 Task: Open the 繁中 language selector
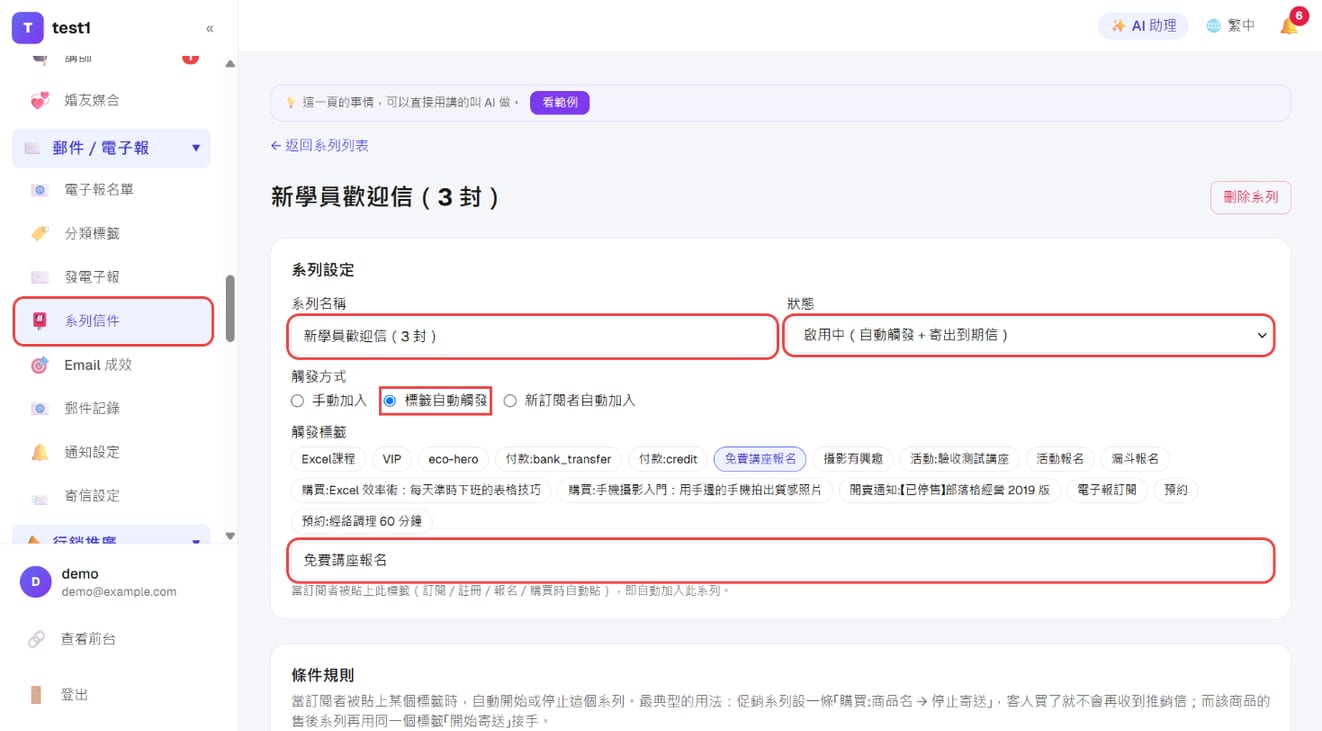click(x=1231, y=26)
